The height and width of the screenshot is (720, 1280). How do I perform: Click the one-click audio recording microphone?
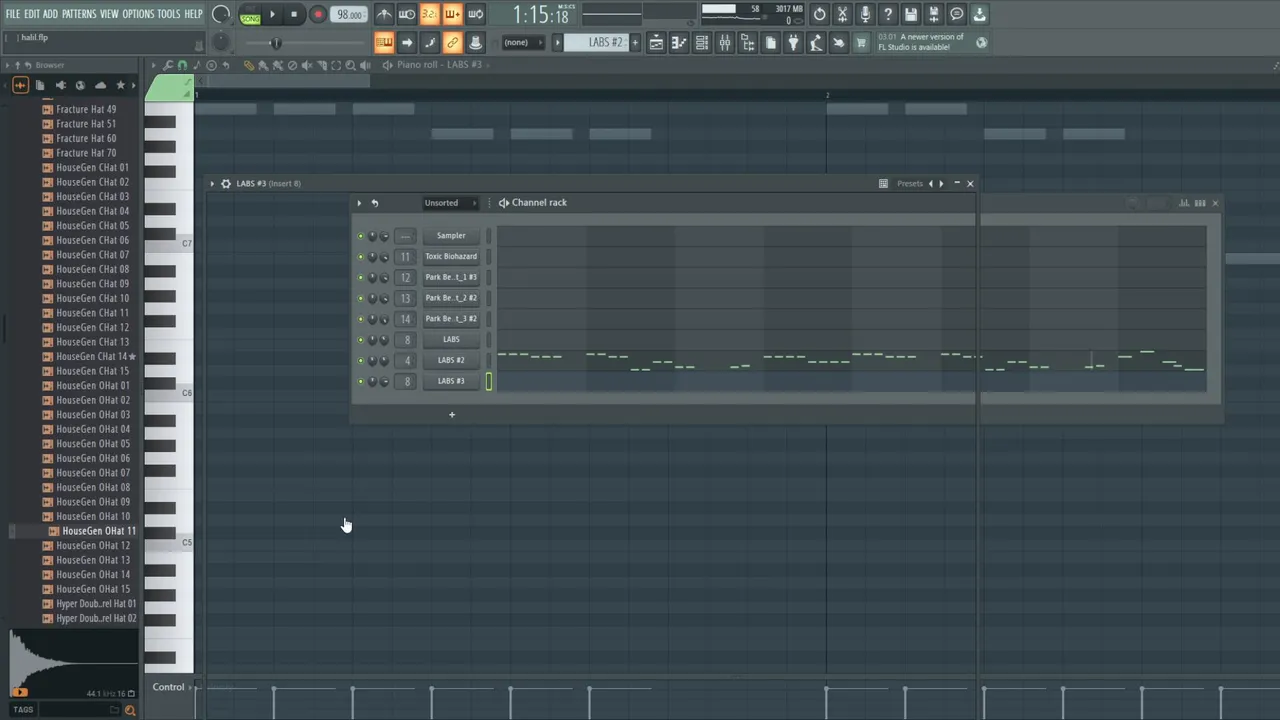tap(865, 14)
